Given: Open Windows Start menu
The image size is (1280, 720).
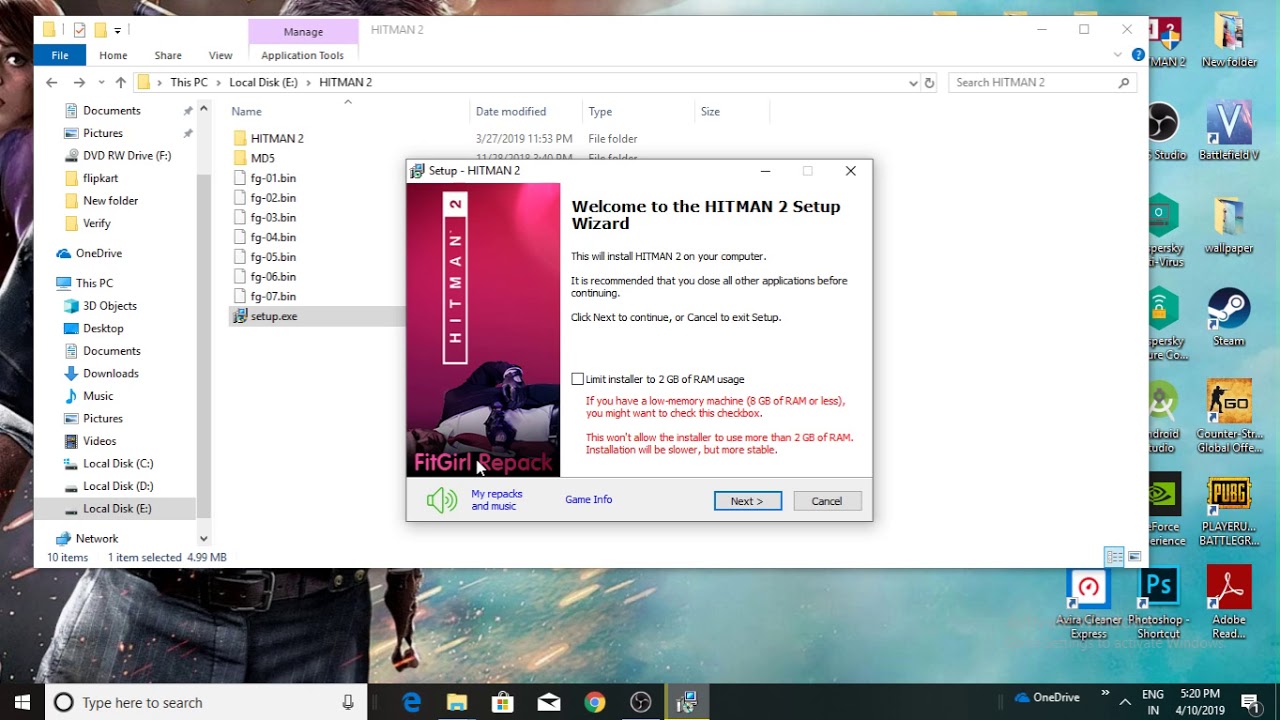Looking at the screenshot, I should [x=22, y=702].
